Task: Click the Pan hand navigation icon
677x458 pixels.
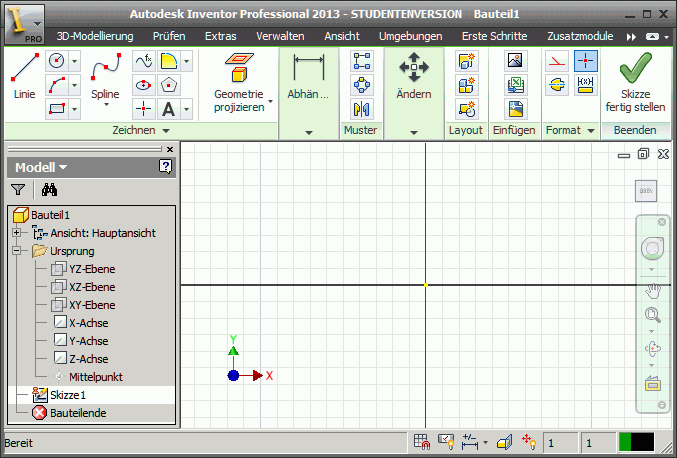Action: click(654, 291)
